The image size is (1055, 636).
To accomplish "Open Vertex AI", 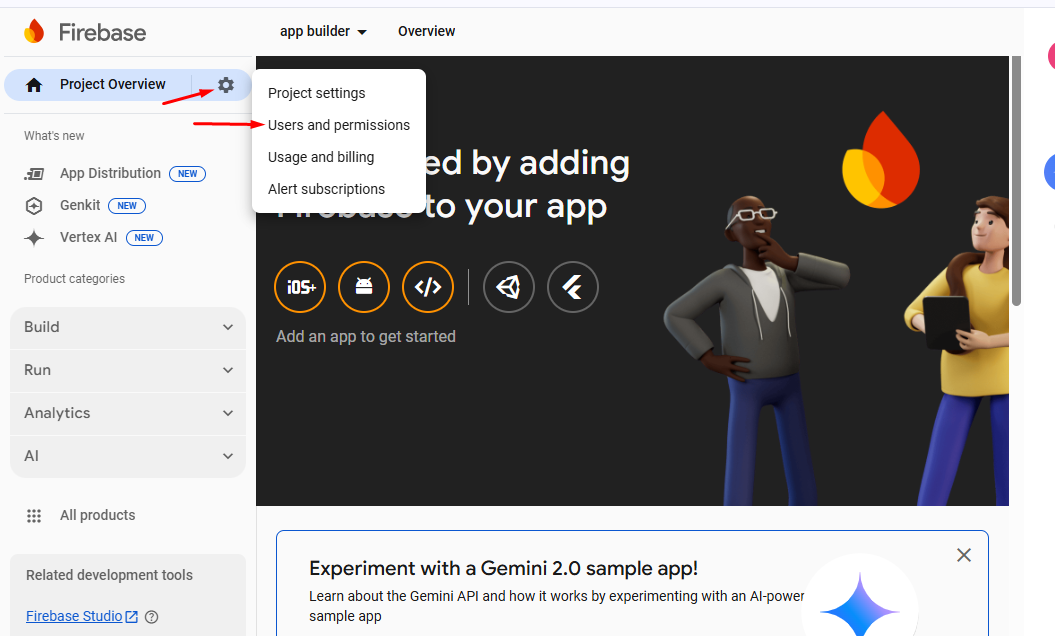I will pyautogui.click(x=88, y=238).
